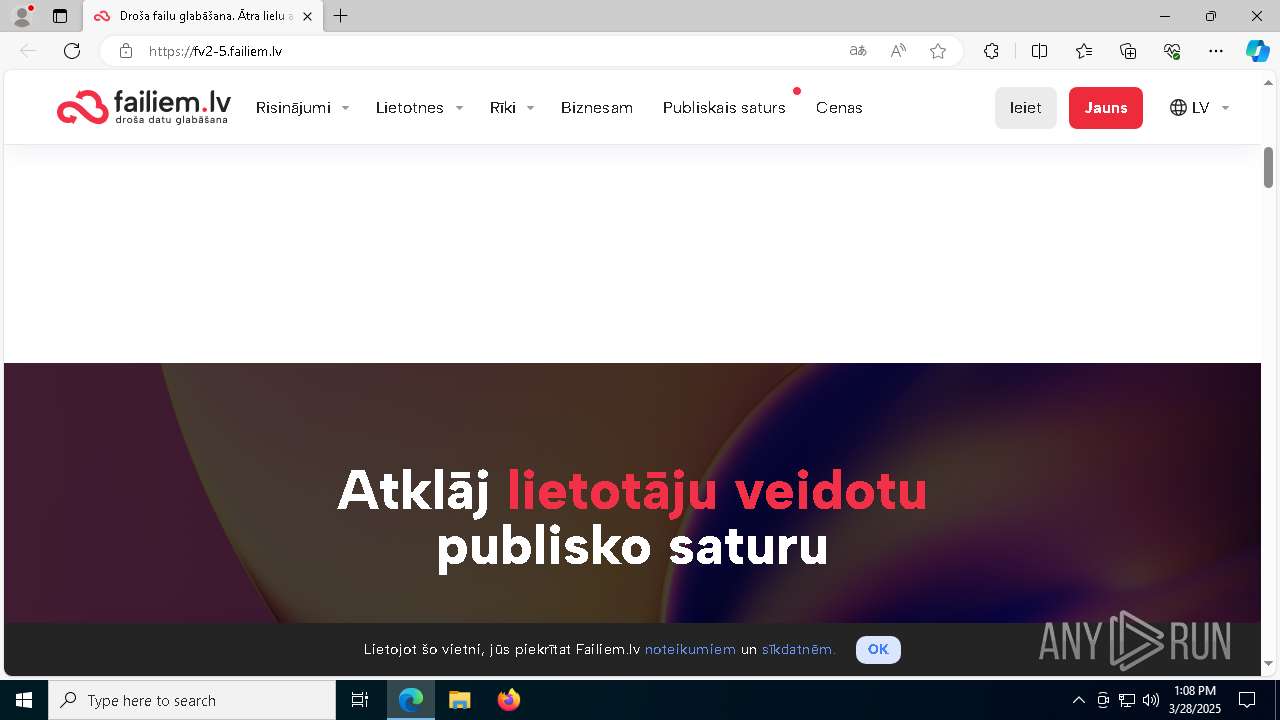Expand the Rīki menu
Image resolution: width=1280 pixels, height=720 pixels.
[512, 108]
